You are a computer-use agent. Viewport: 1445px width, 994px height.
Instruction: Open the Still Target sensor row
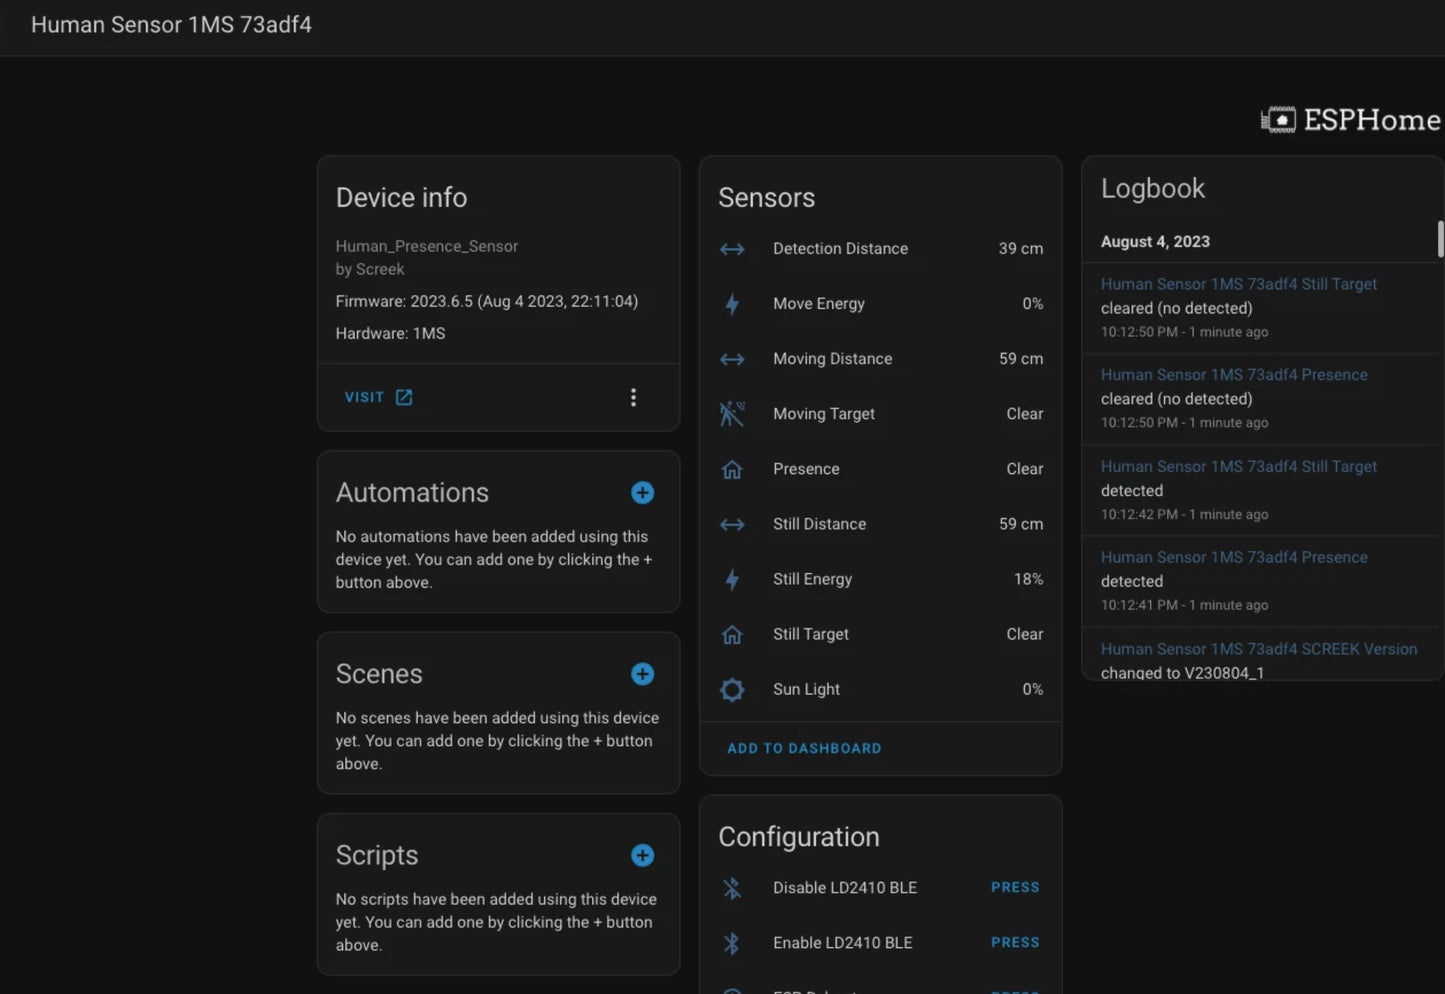point(880,634)
